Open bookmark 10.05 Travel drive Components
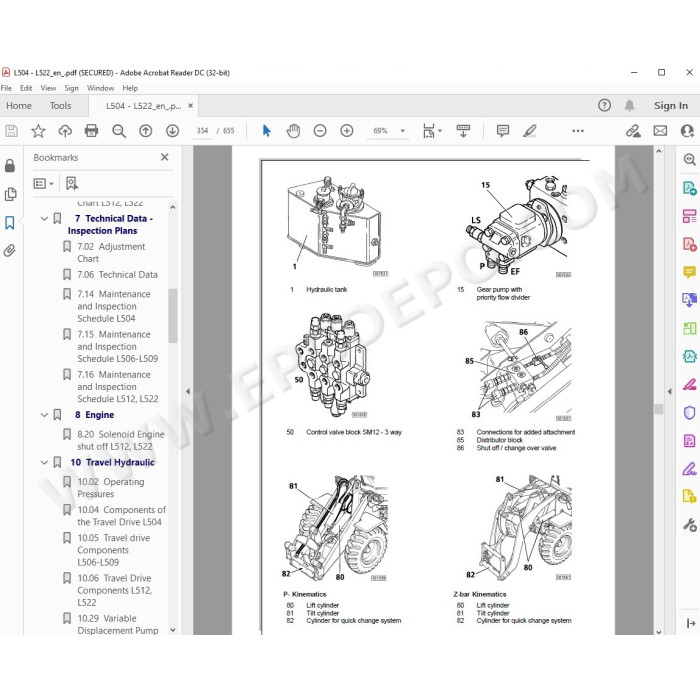Viewport: 700px width, 700px height. click(113, 550)
